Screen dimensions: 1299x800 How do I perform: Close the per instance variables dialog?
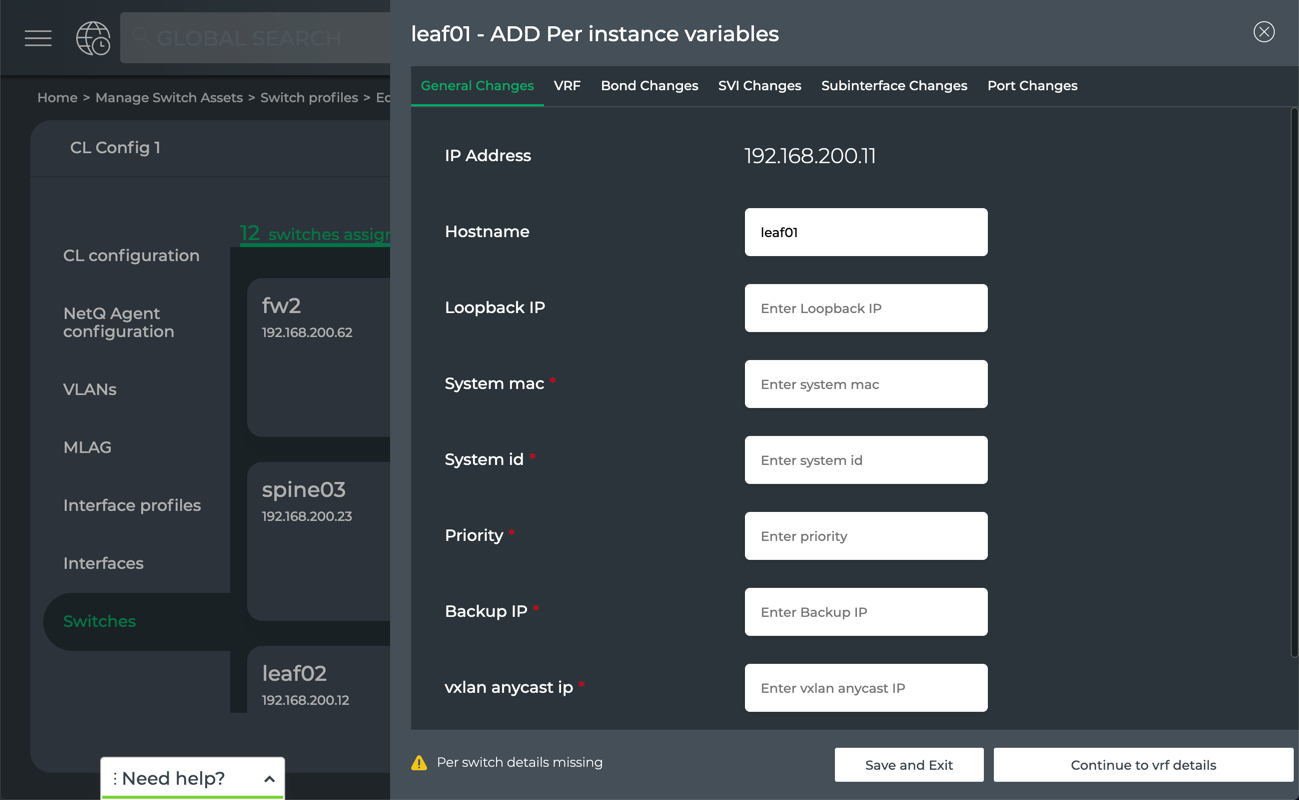point(1264,32)
